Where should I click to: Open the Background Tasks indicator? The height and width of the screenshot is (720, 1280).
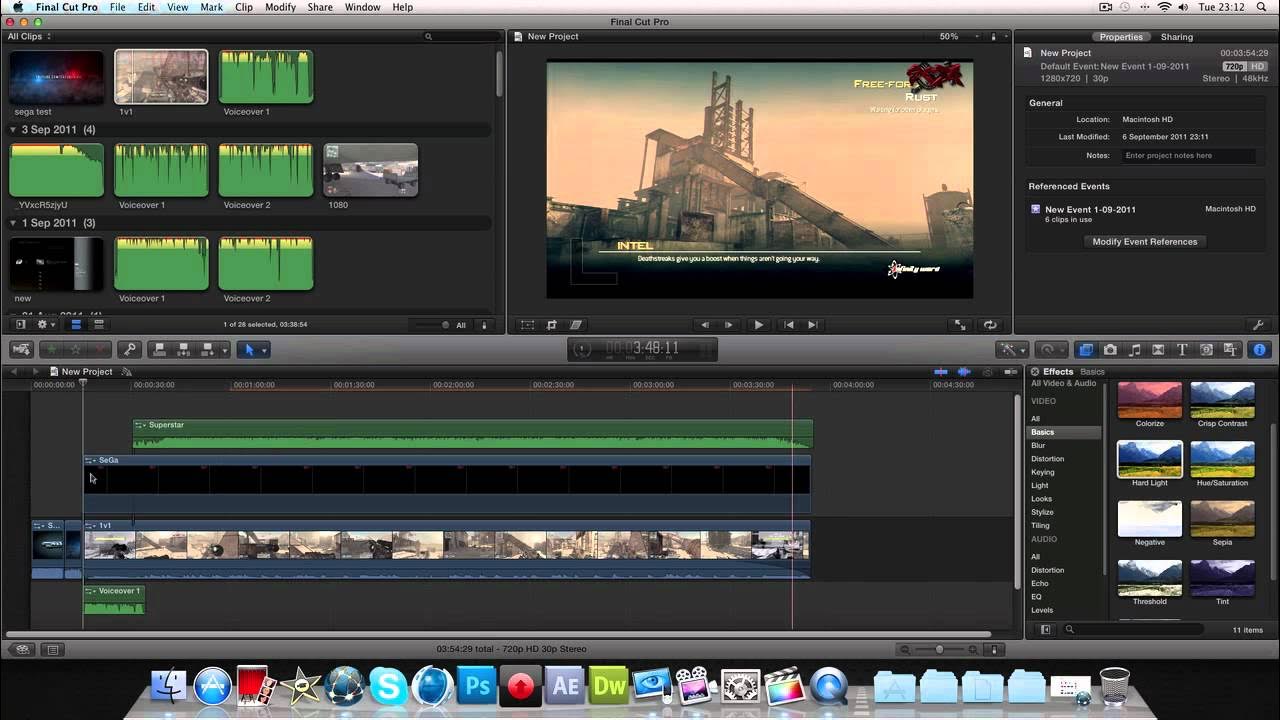pos(582,349)
